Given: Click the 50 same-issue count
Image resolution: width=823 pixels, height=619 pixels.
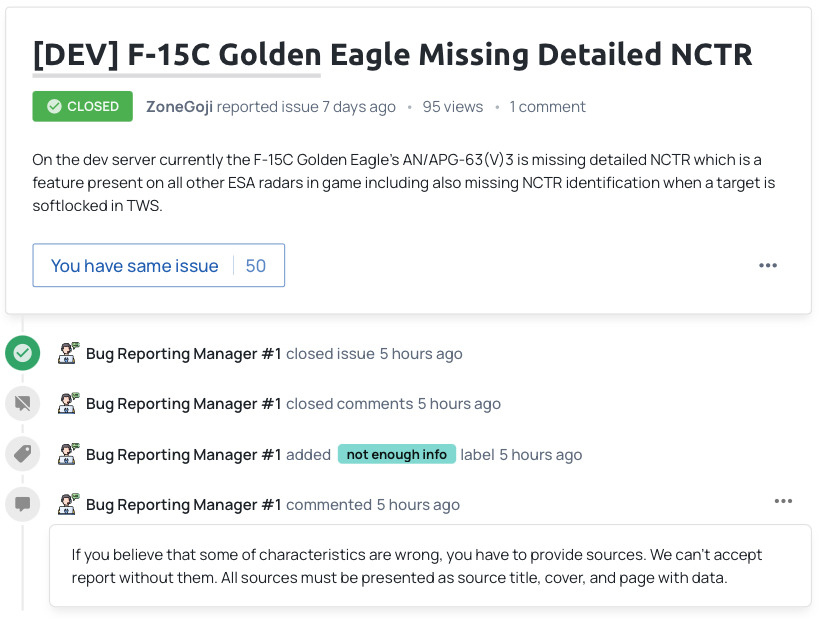Looking at the screenshot, I should click(256, 266).
